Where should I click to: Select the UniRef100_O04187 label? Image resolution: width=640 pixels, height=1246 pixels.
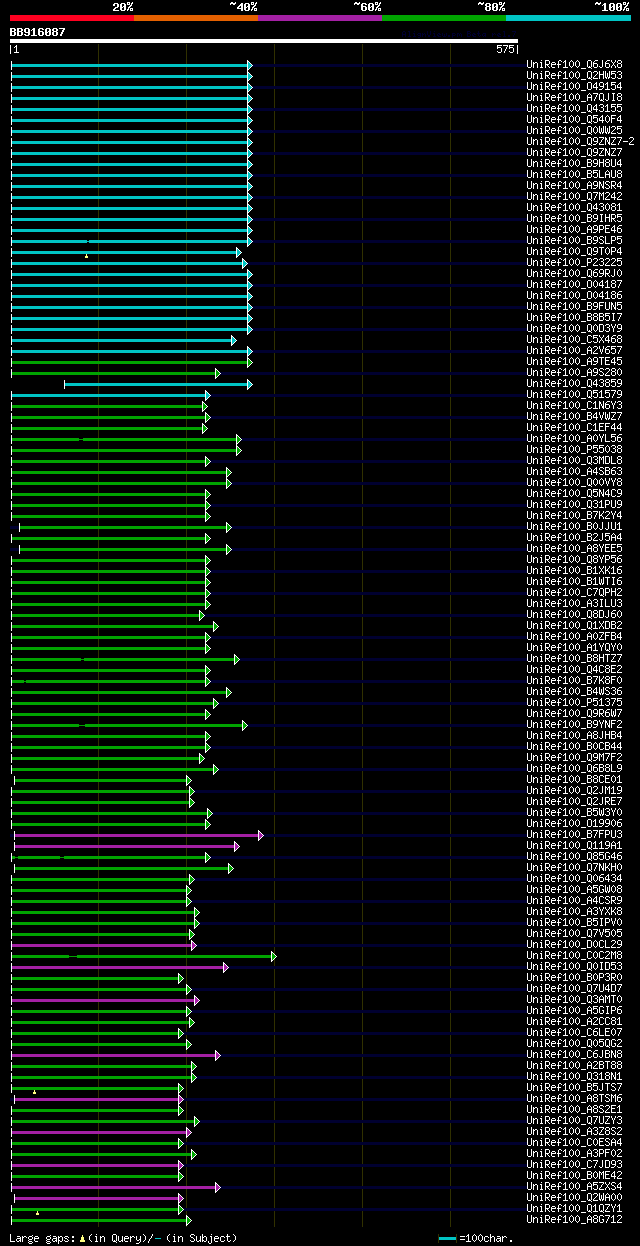[x=574, y=284]
